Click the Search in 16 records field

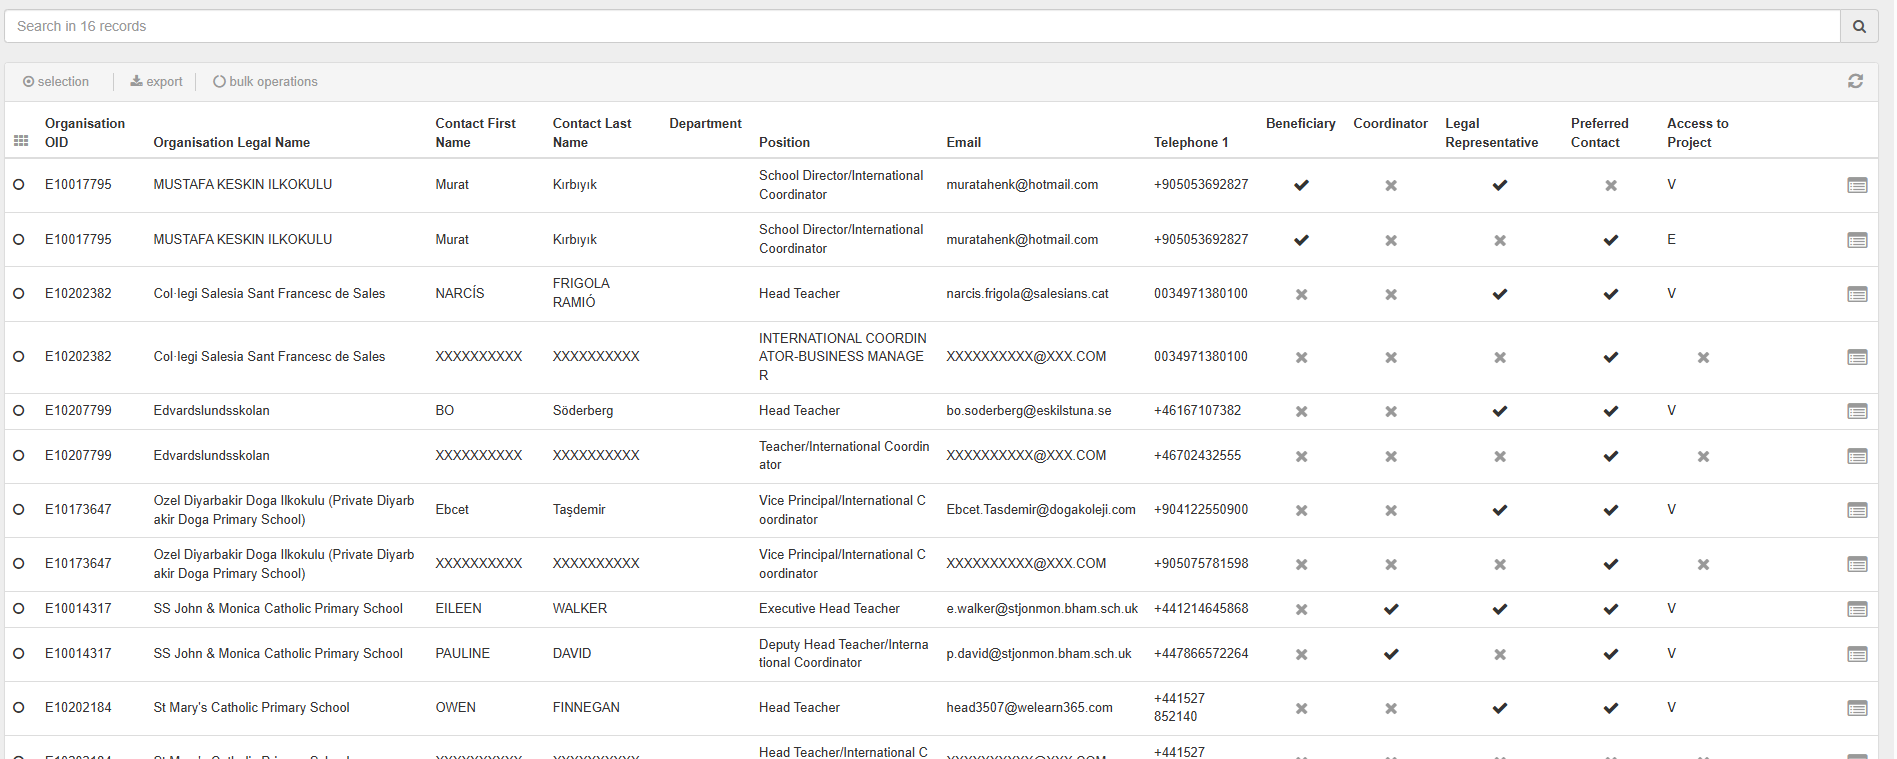click(920, 27)
